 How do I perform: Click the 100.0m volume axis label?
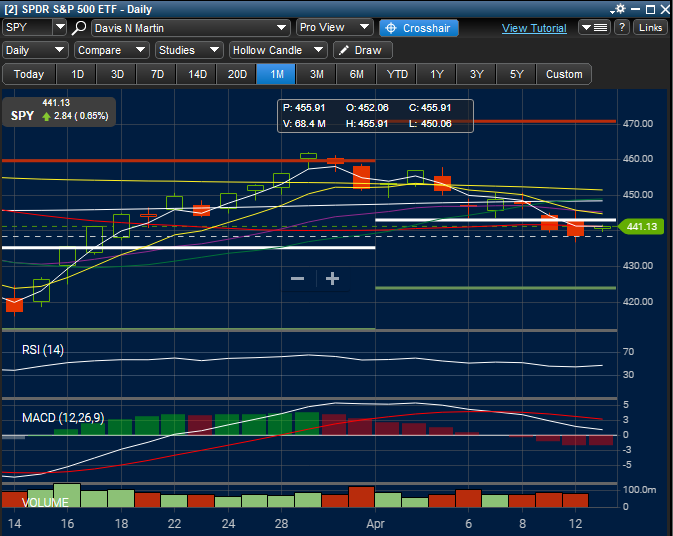pyautogui.click(x=640, y=490)
